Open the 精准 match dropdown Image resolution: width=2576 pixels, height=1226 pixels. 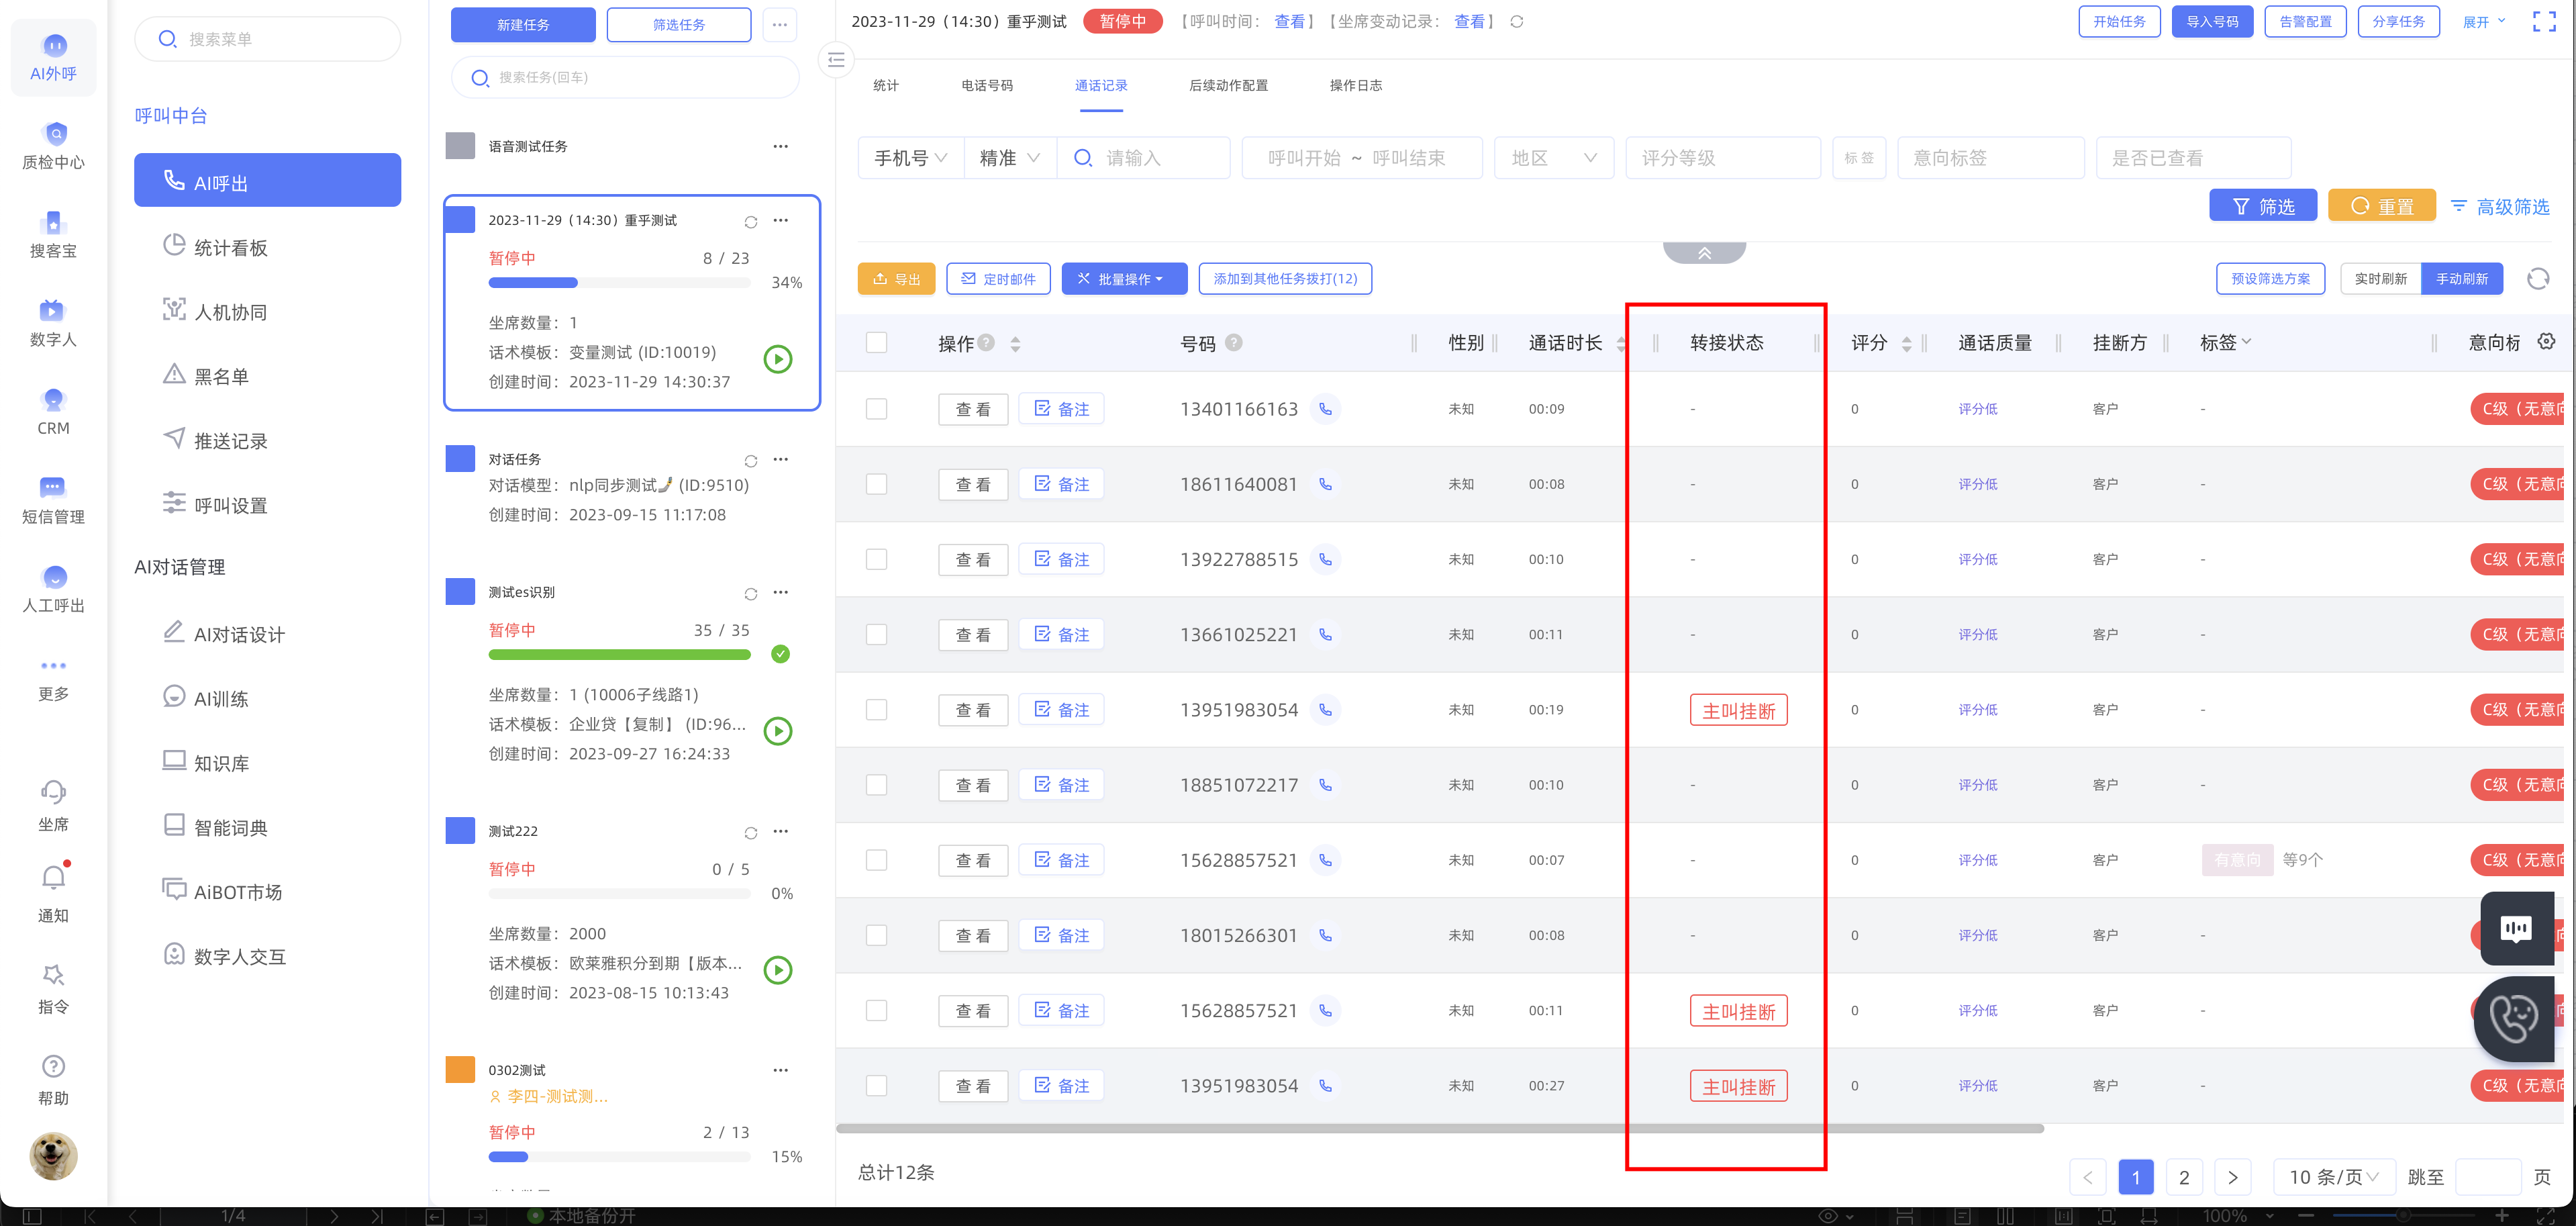click(1010, 158)
